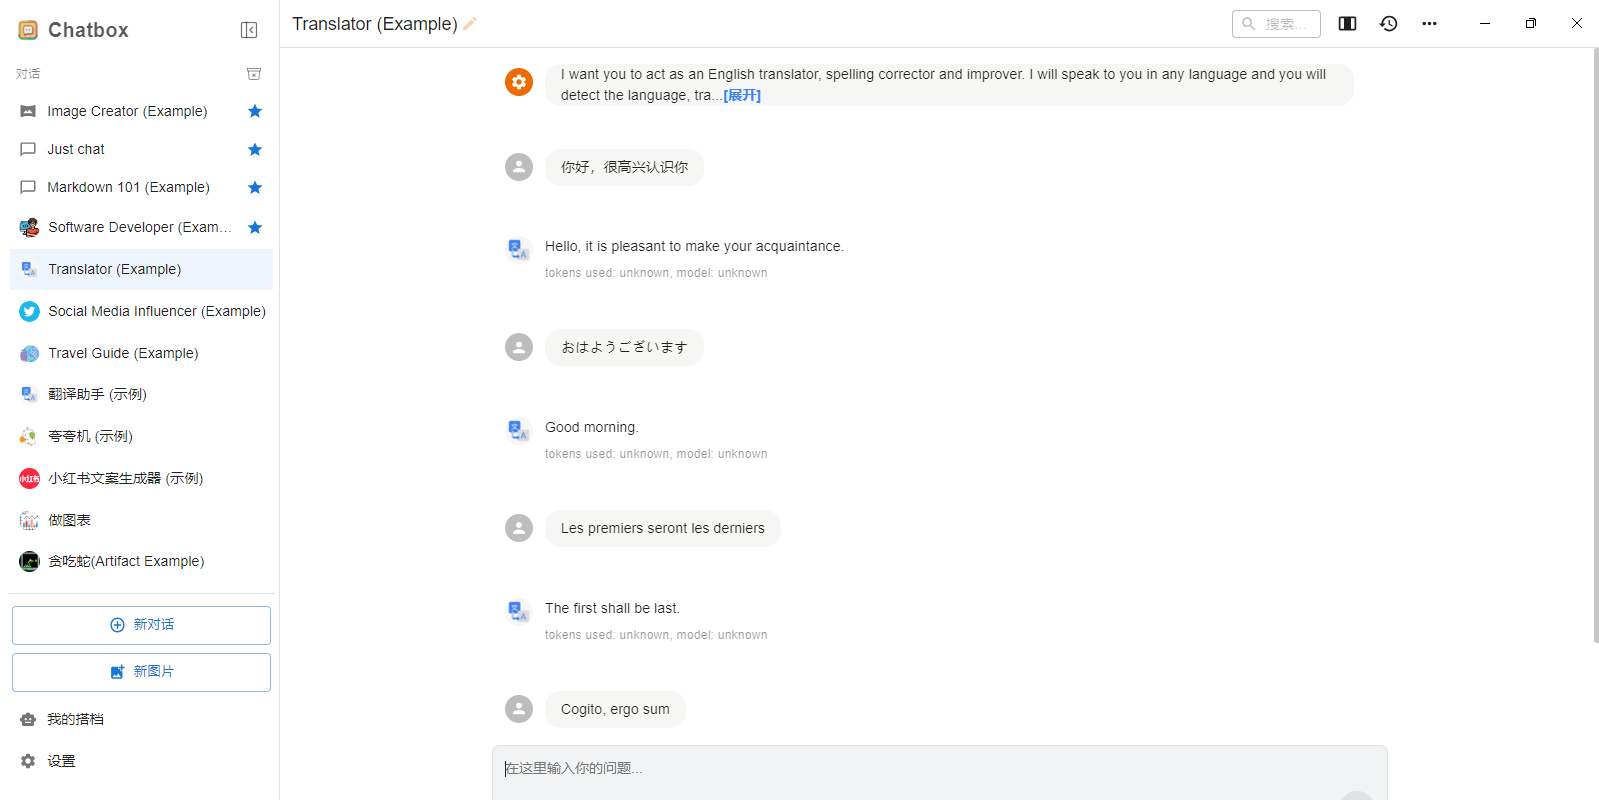The image size is (1599, 800).
Task: Clear conversations using the trash-box icon
Action: click(x=254, y=73)
